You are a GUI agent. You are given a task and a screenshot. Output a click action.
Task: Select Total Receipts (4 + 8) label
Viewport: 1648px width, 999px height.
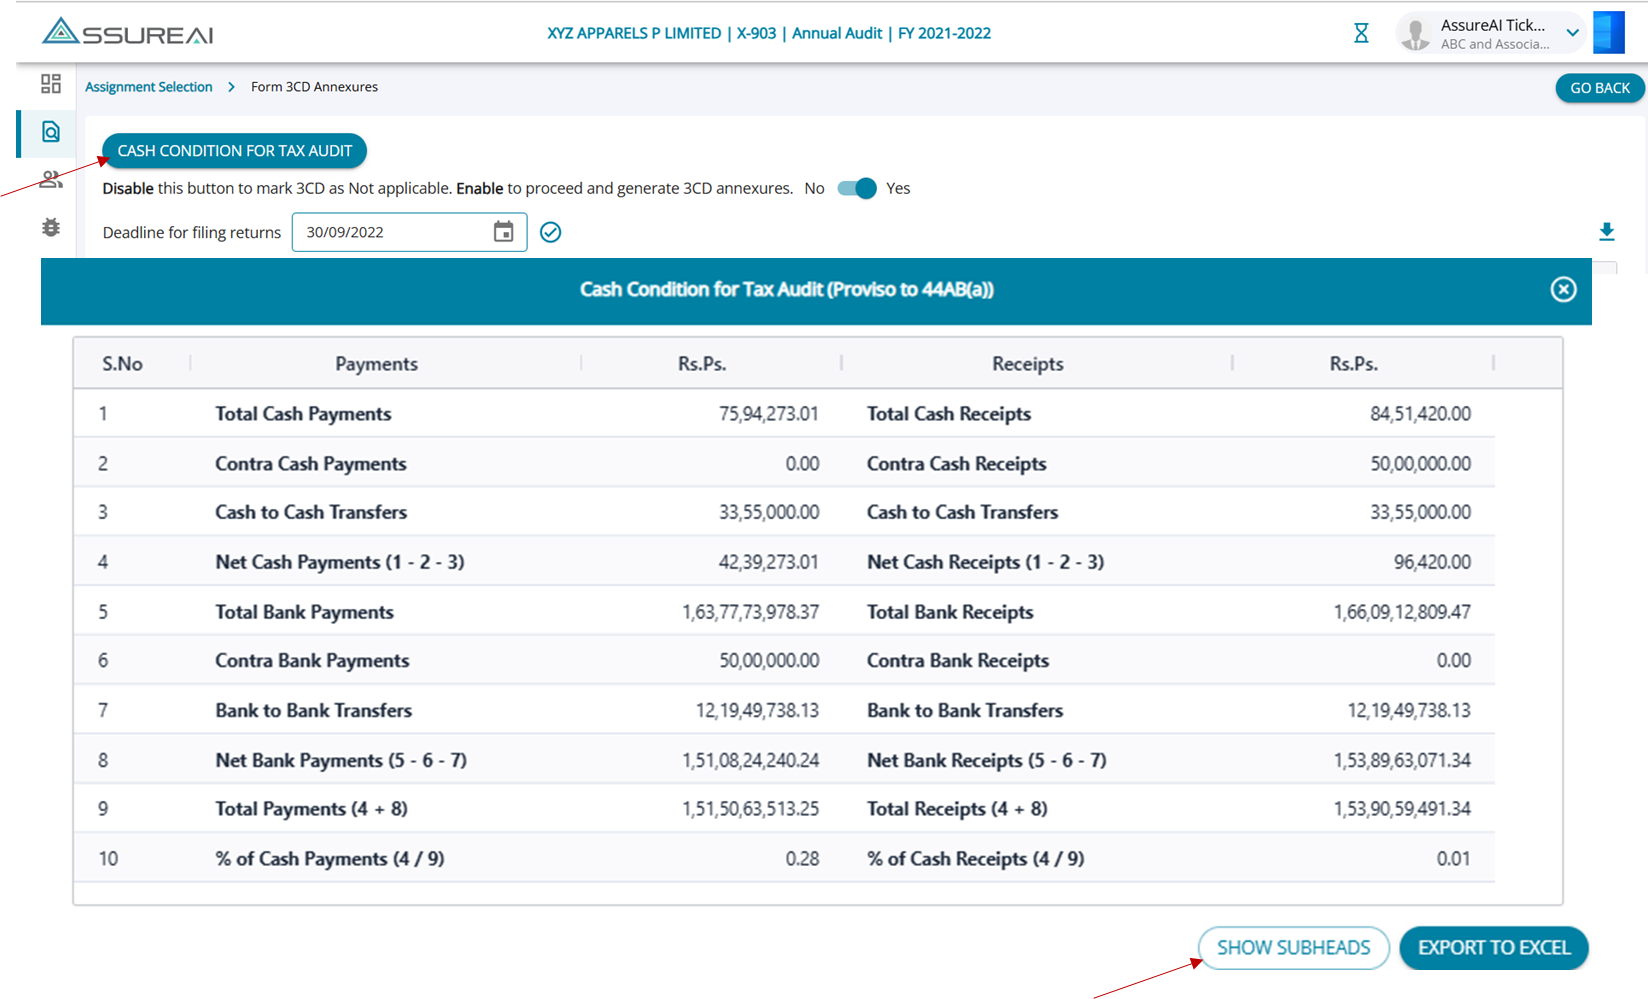click(x=957, y=809)
